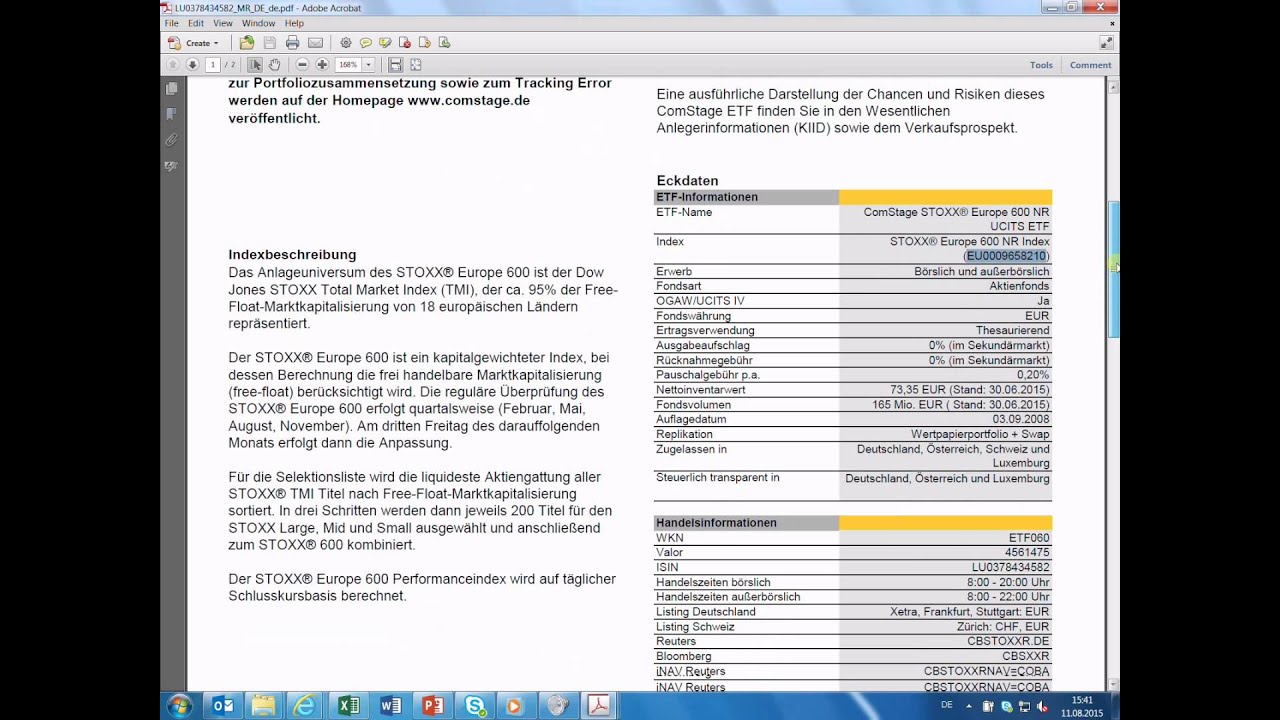
Task: Click the delete pages toolbar icon
Action: pos(405,43)
